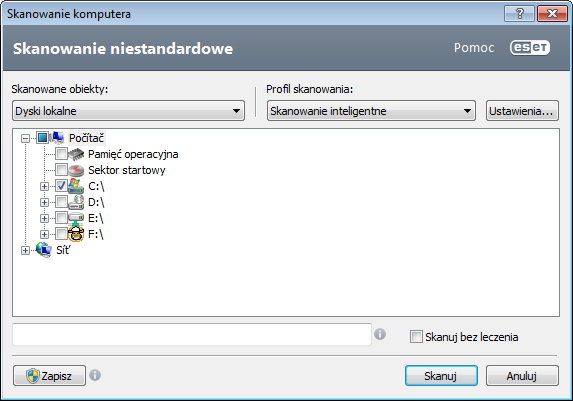Click the network drive icon for E:\
This screenshot has width=573, height=401.
[76, 218]
